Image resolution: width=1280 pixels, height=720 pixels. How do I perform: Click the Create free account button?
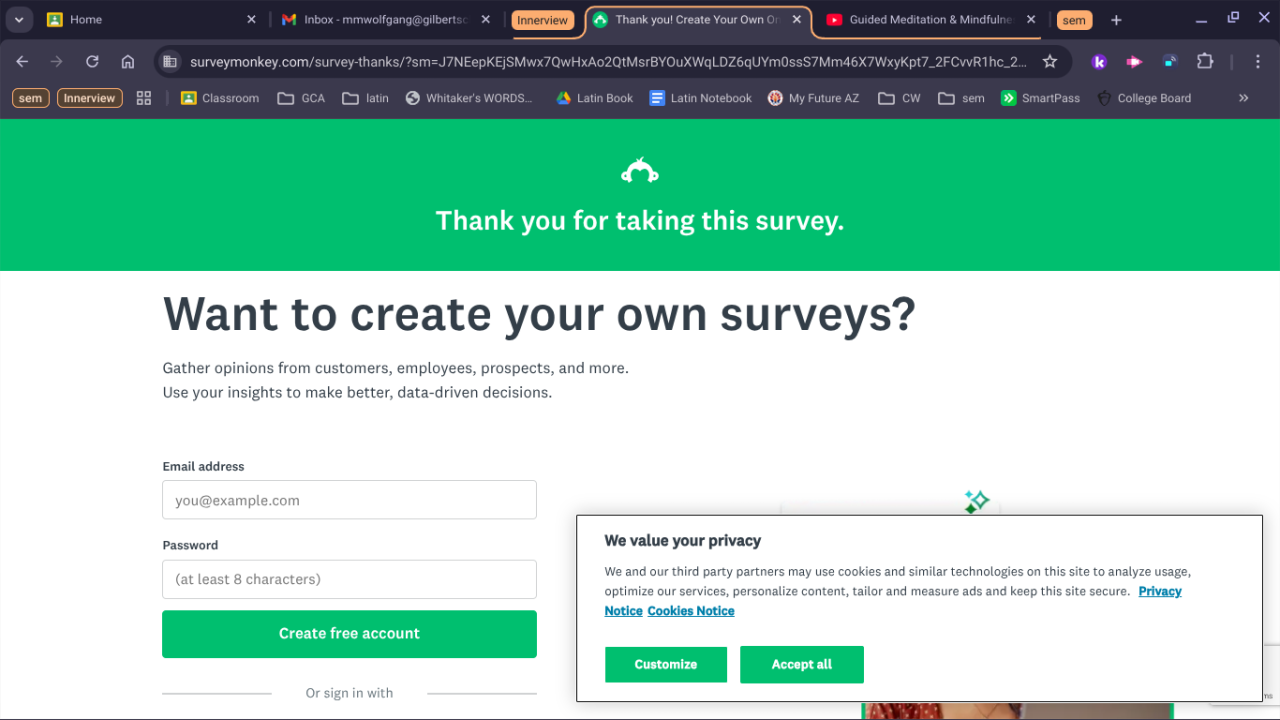349,634
